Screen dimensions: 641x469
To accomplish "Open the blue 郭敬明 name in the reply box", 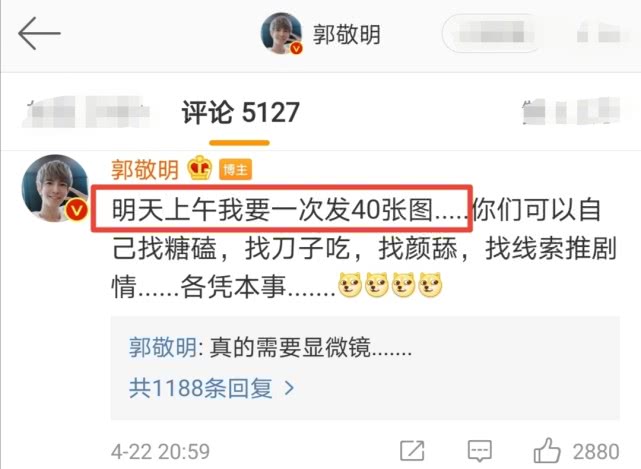I will pos(163,348).
